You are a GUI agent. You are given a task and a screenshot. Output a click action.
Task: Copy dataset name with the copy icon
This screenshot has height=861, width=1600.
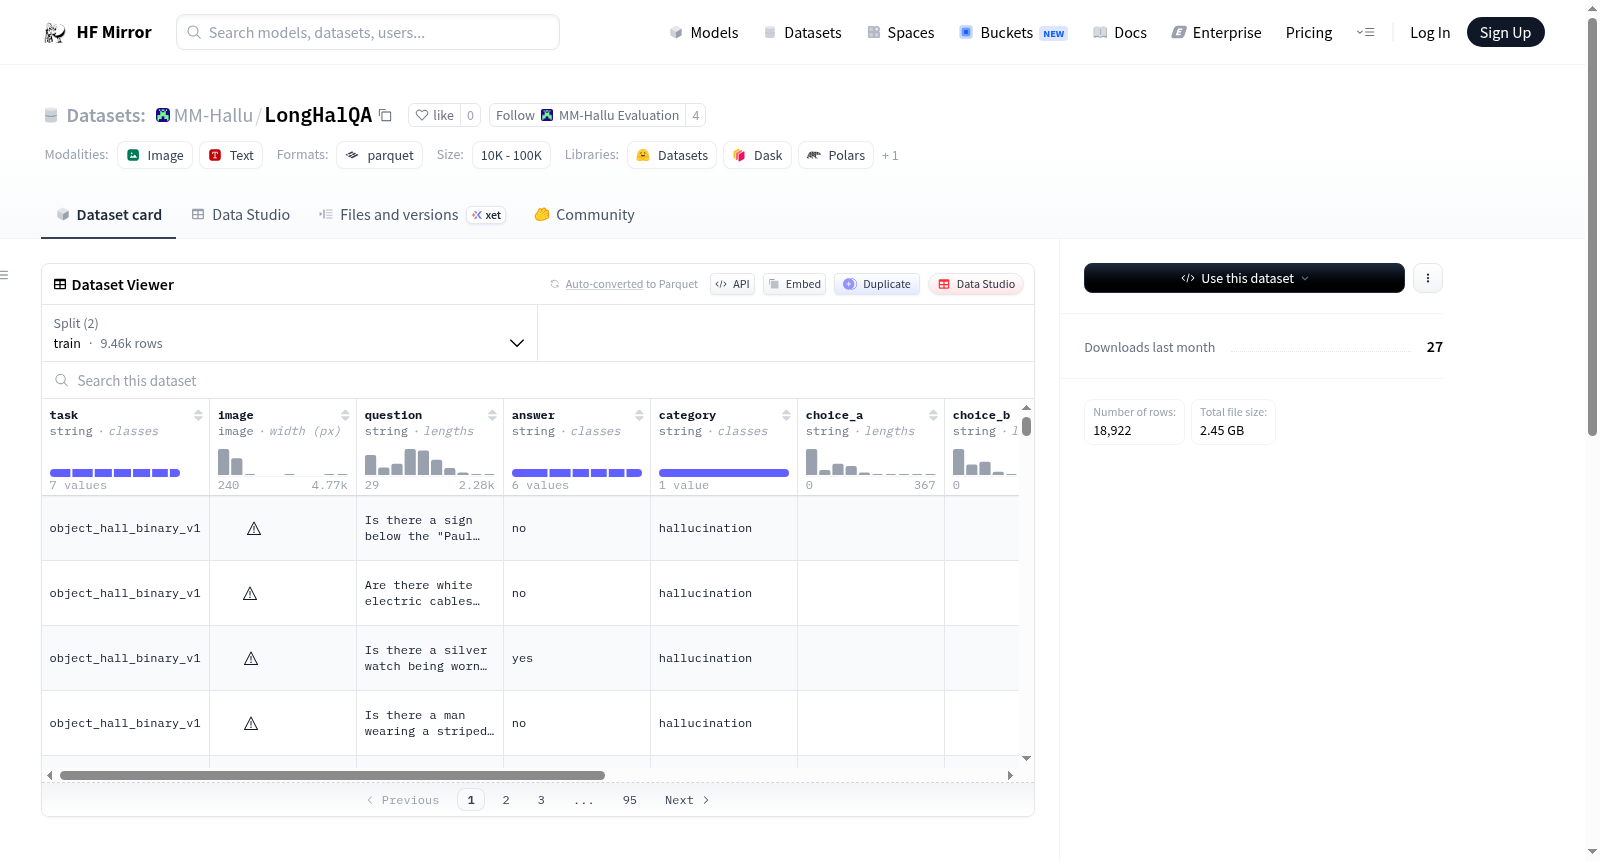[385, 115]
